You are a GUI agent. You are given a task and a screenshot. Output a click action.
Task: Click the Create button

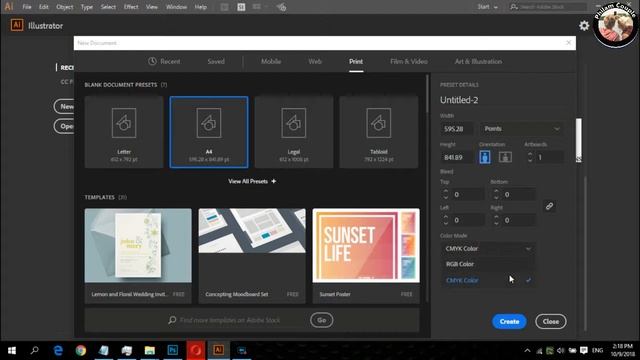509,322
